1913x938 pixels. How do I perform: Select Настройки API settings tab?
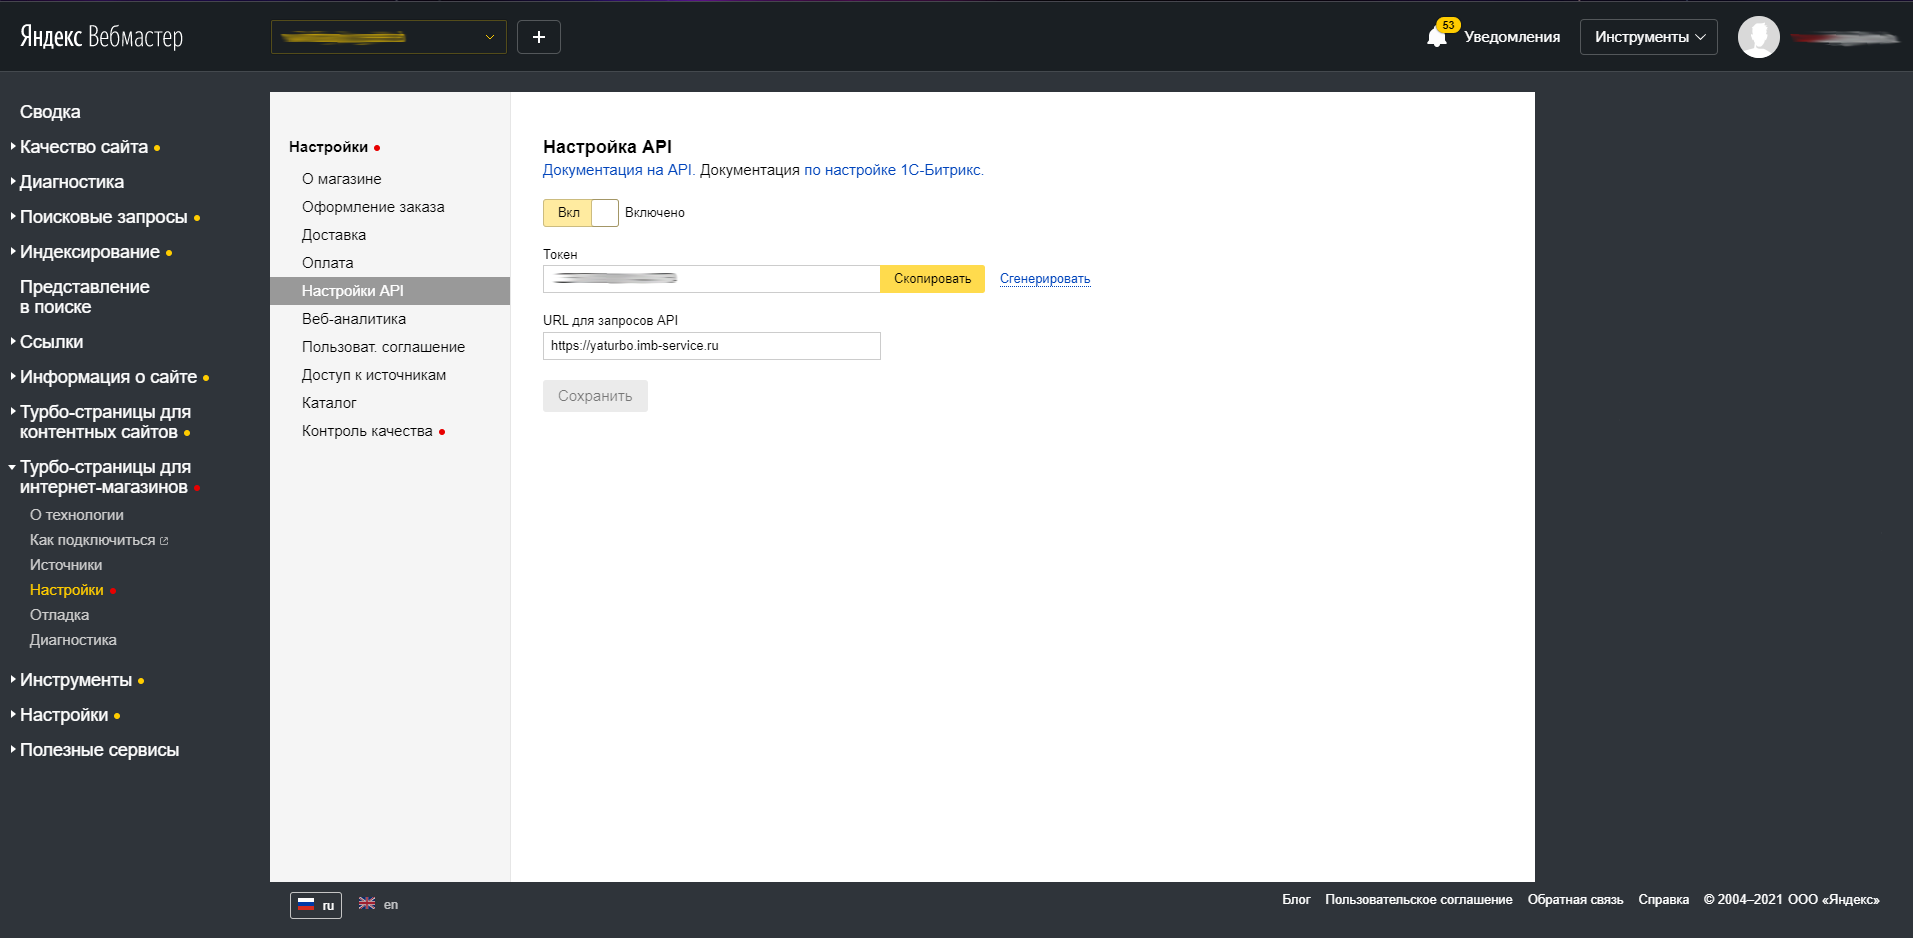pyautogui.click(x=390, y=291)
